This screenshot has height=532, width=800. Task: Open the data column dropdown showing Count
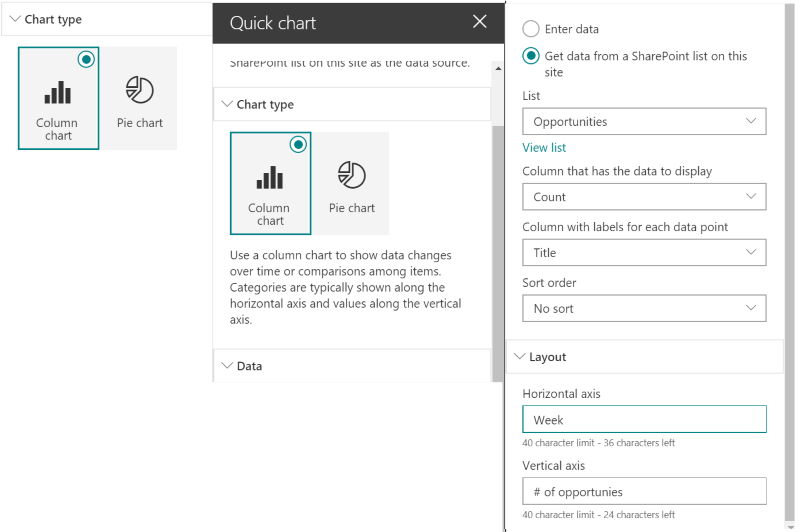644,197
